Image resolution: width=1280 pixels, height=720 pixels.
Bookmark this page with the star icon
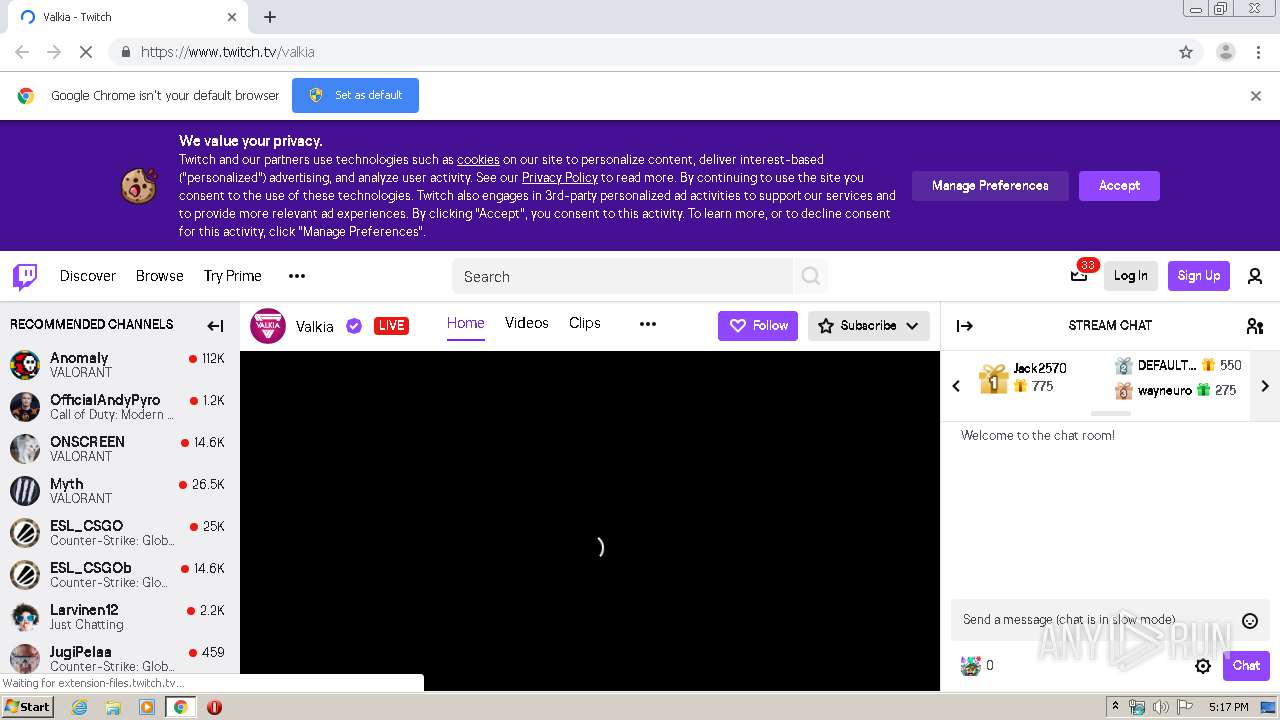(1186, 52)
